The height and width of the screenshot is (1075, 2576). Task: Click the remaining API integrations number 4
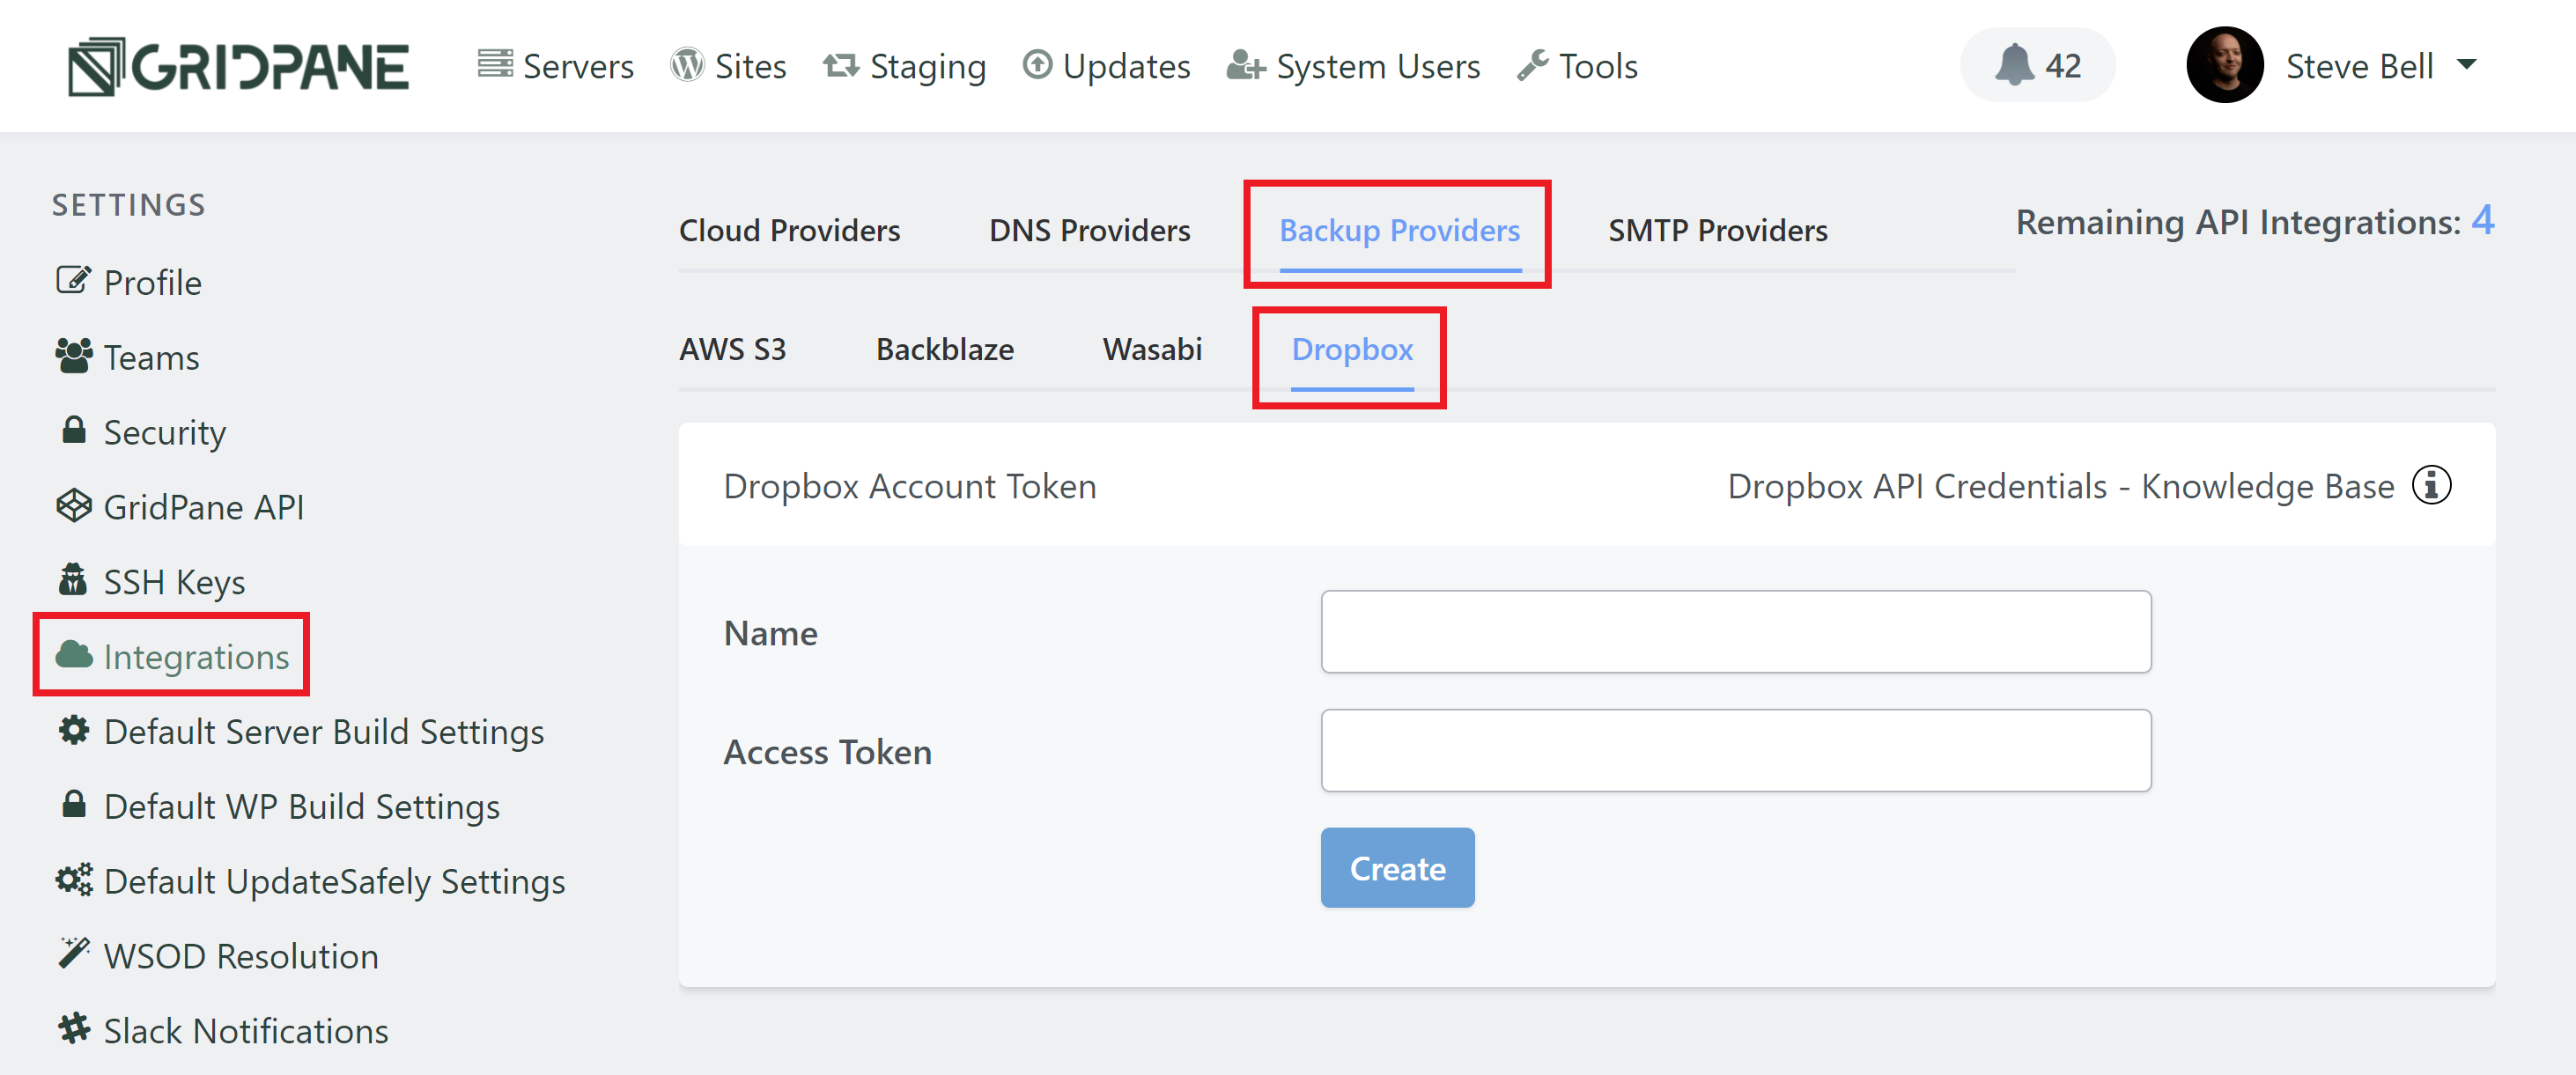[x=2483, y=220]
